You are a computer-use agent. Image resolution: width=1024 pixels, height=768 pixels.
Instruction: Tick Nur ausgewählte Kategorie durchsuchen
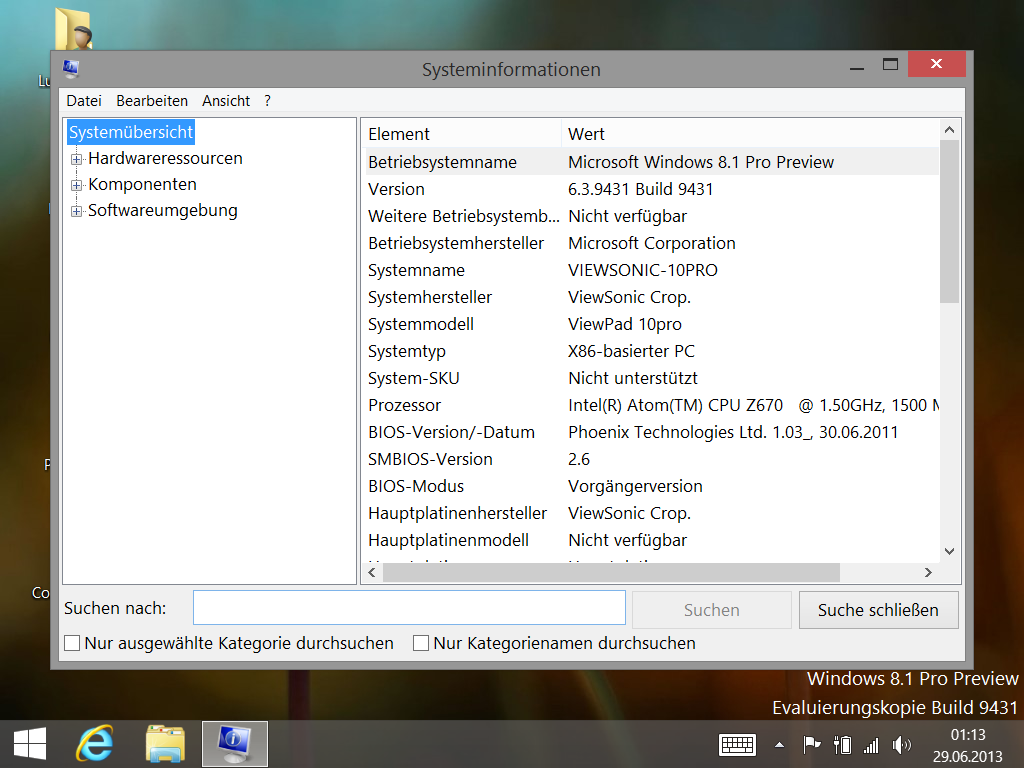(x=72, y=643)
